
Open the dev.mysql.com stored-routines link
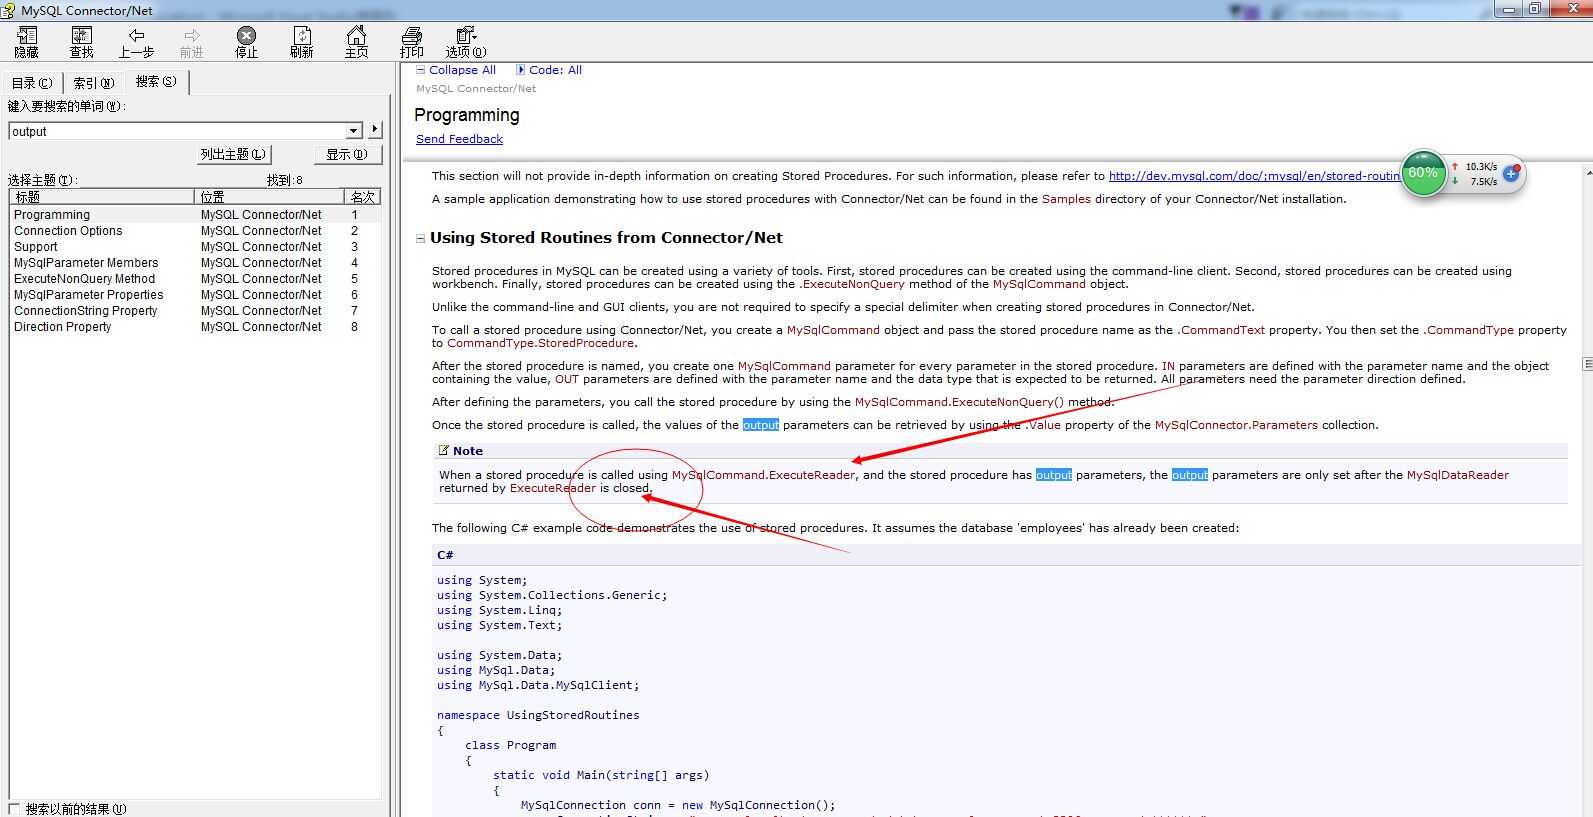[1254, 176]
